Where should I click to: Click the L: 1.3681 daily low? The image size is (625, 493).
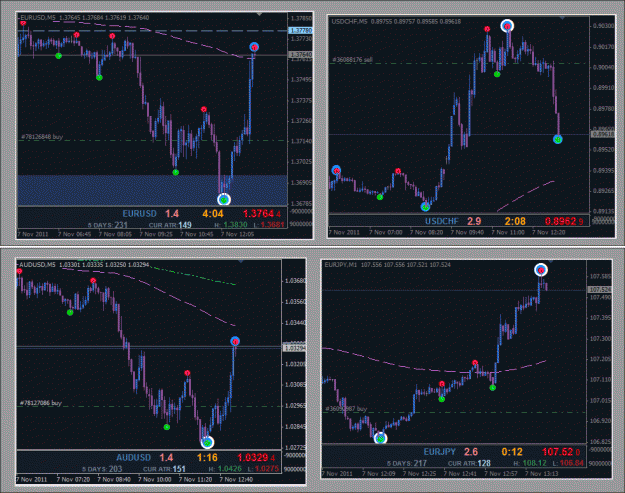269,225
